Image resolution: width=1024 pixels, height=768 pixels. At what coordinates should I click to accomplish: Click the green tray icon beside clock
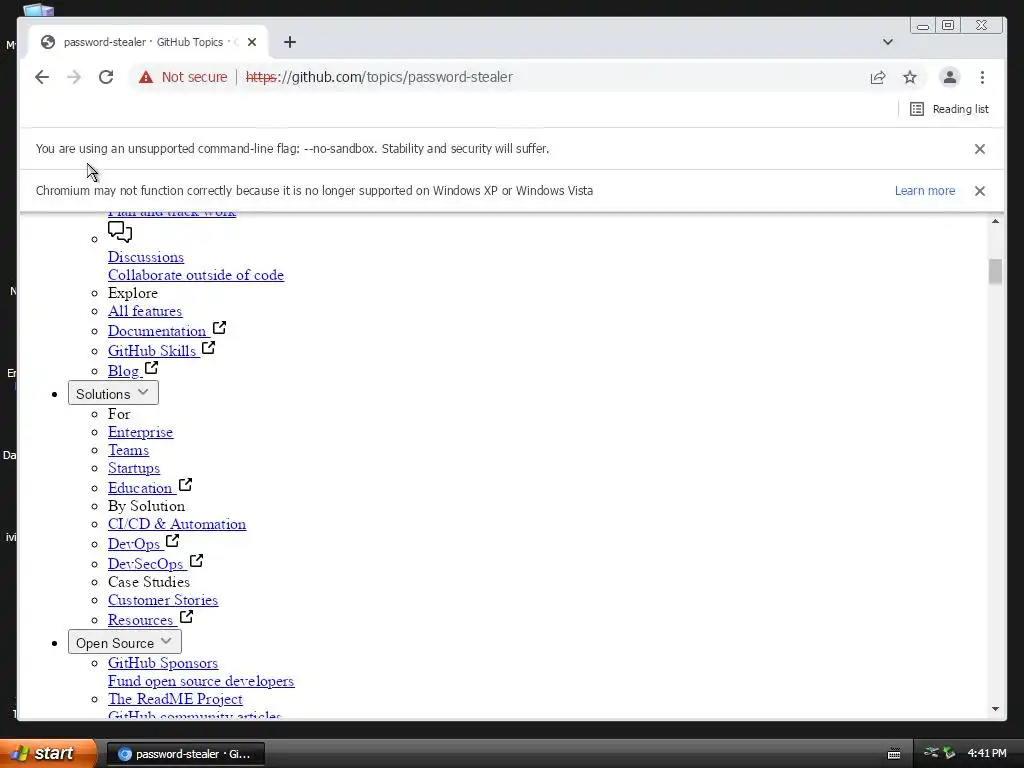pos(949,753)
